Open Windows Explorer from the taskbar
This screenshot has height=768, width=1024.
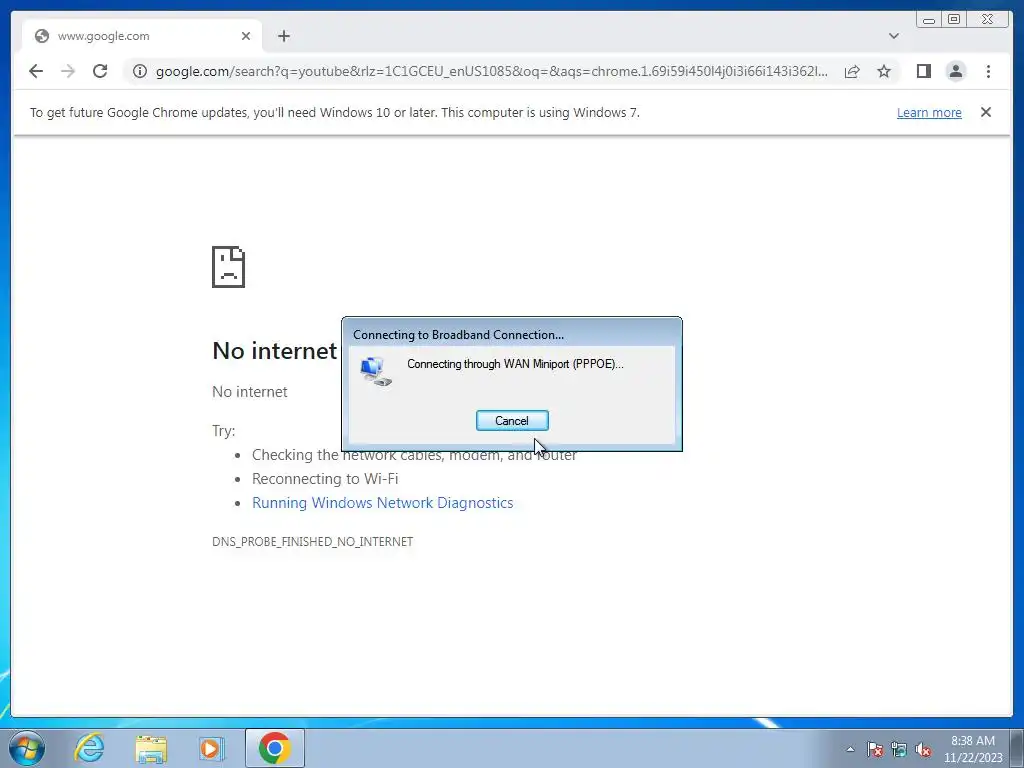151,748
